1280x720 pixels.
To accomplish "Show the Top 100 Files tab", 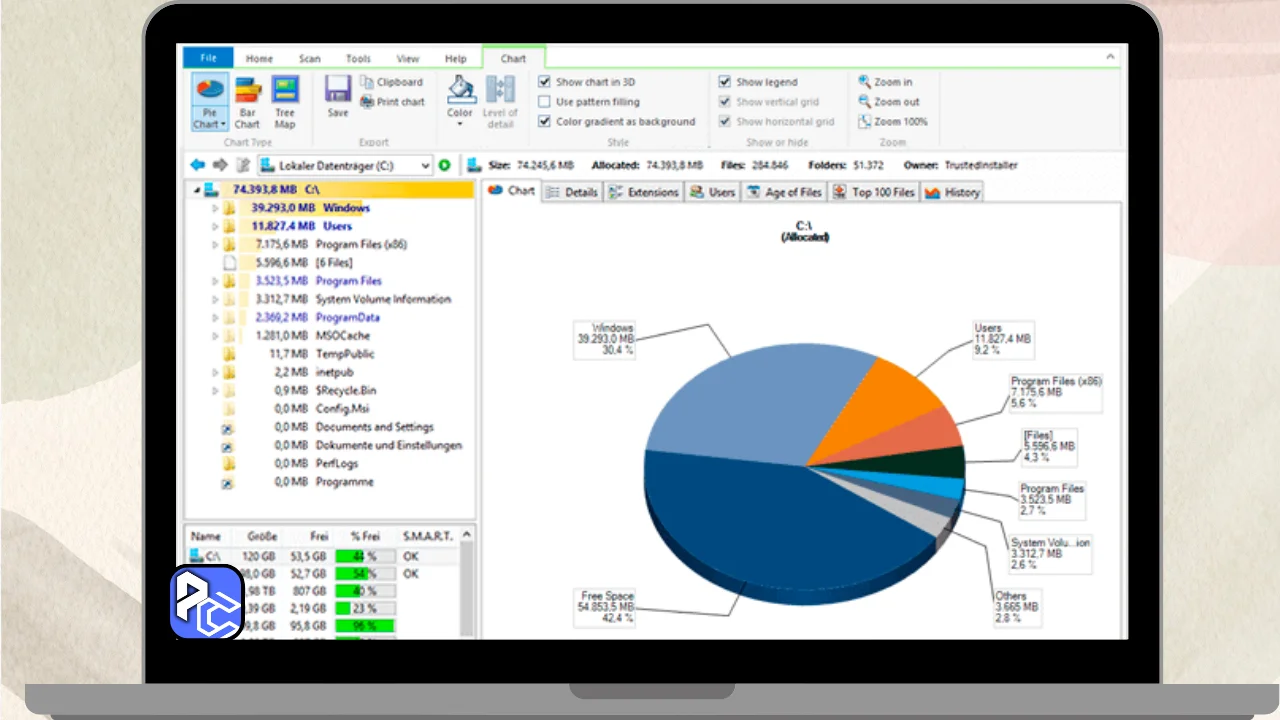I will 874,192.
